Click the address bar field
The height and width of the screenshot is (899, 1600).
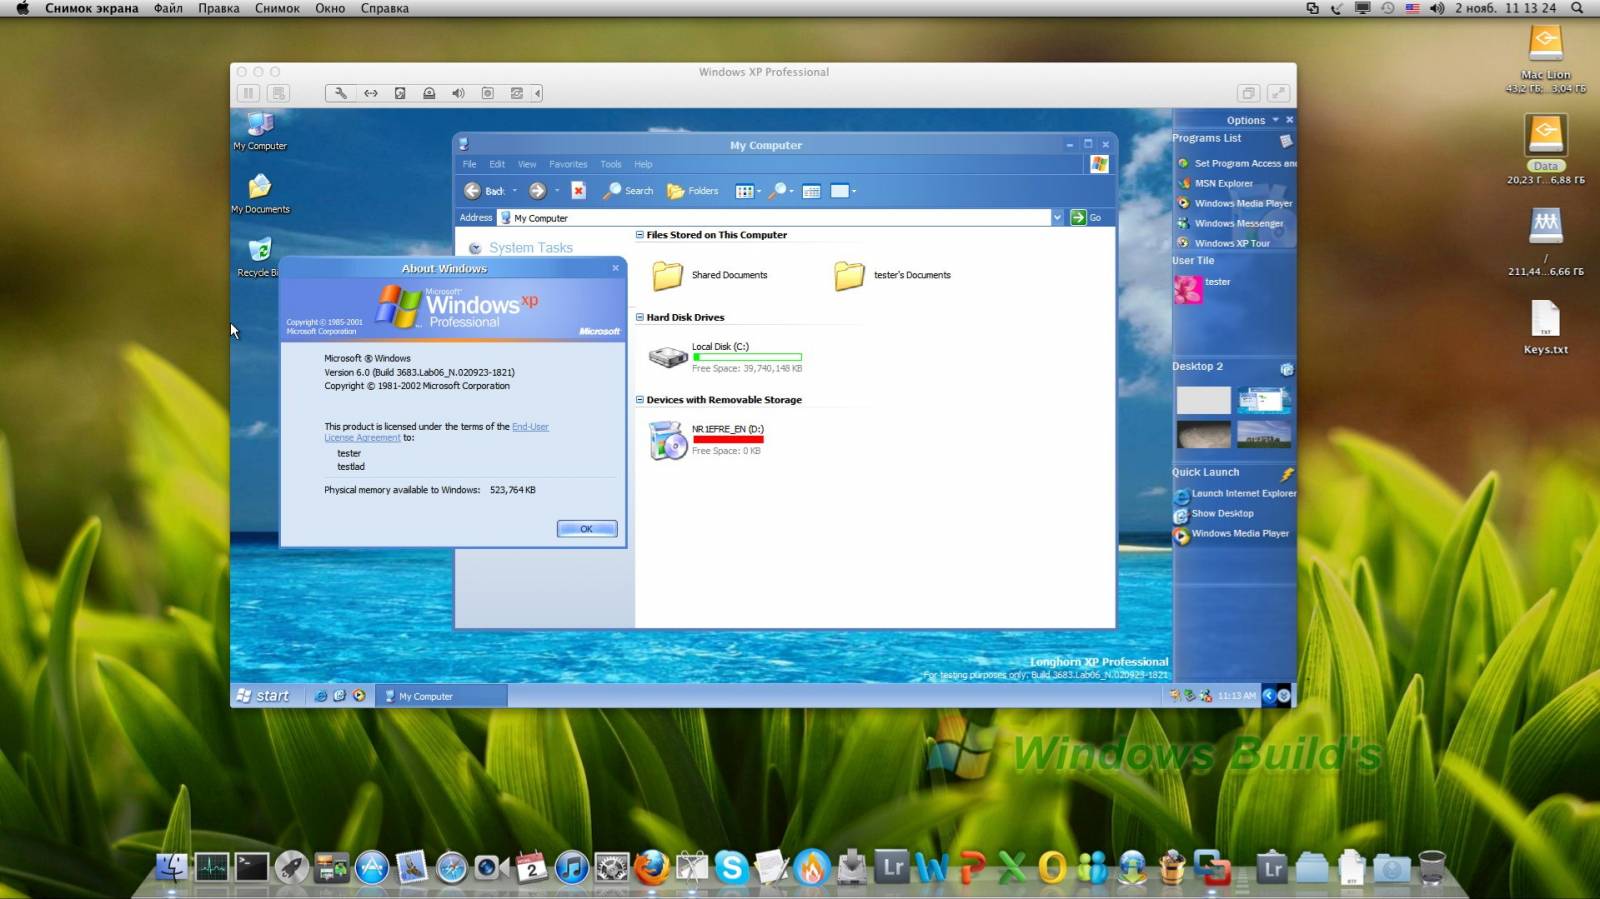[x=773, y=218]
